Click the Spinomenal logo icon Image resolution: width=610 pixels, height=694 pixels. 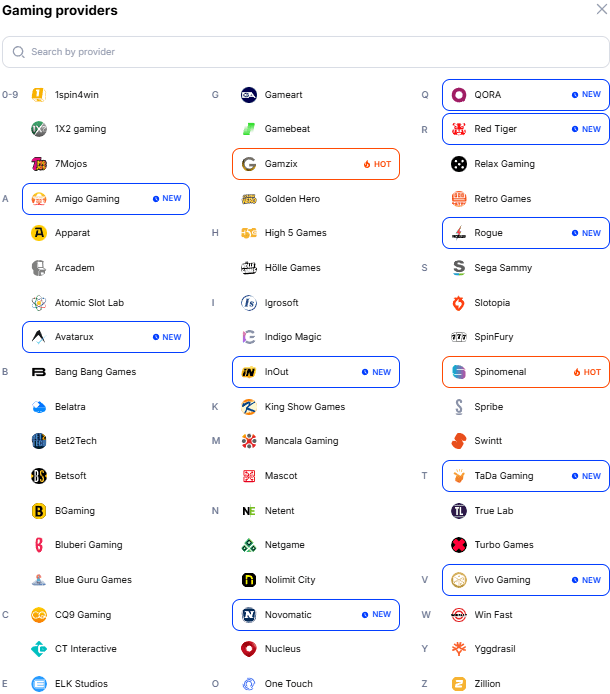[x=459, y=372]
